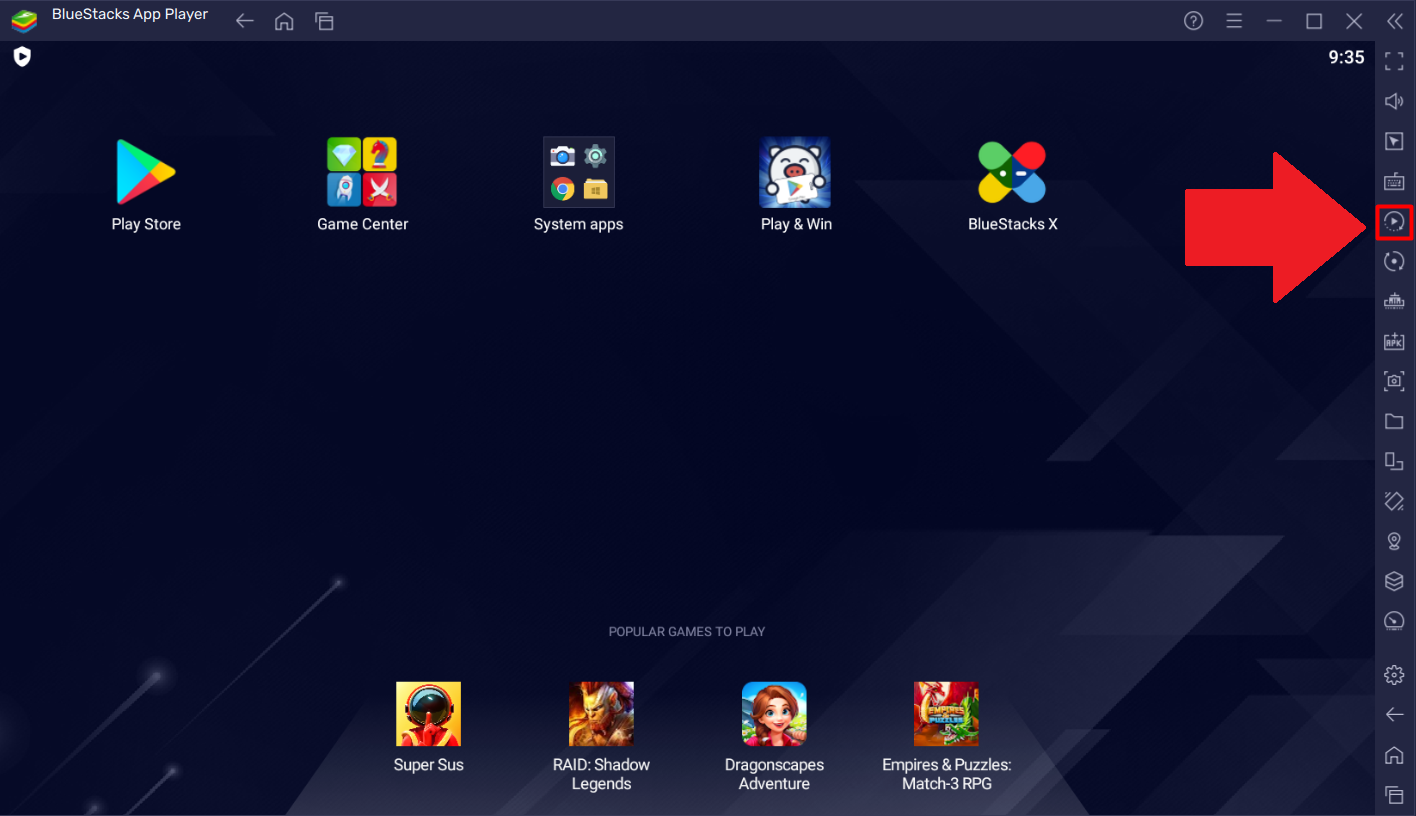Click the Memory trim (speedometer) icon
Viewport: 1416px width, 816px height.
(1394, 621)
